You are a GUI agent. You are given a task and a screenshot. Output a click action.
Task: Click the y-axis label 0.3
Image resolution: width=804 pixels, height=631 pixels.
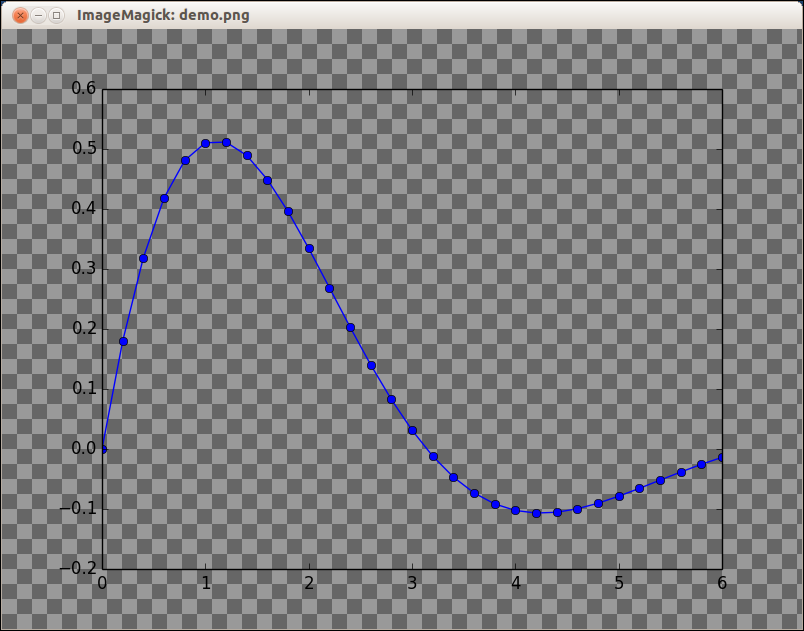pyautogui.click(x=84, y=268)
